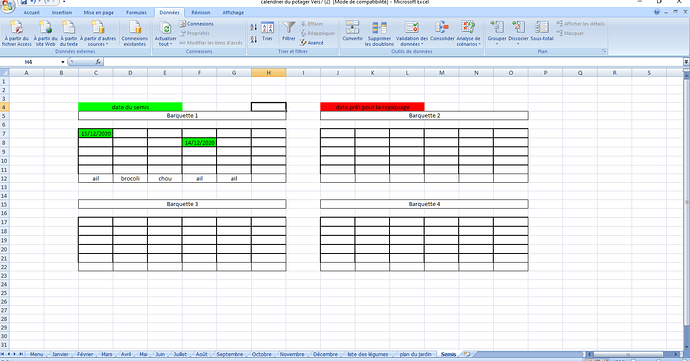
Task: Open Avancé filter options
Action: (x=312, y=43)
